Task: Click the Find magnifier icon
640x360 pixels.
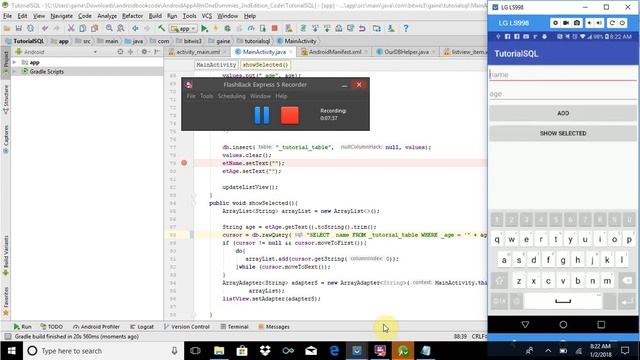Action: (109, 28)
